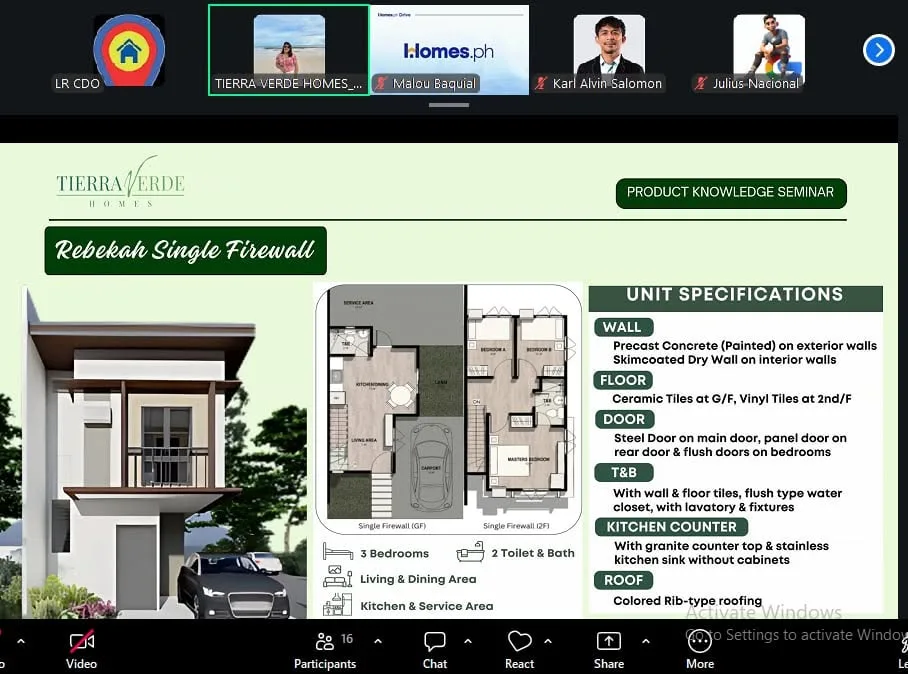Click the KITCHEN COUNTER specification label
Viewport: 908px width, 674px height.
[671, 527]
